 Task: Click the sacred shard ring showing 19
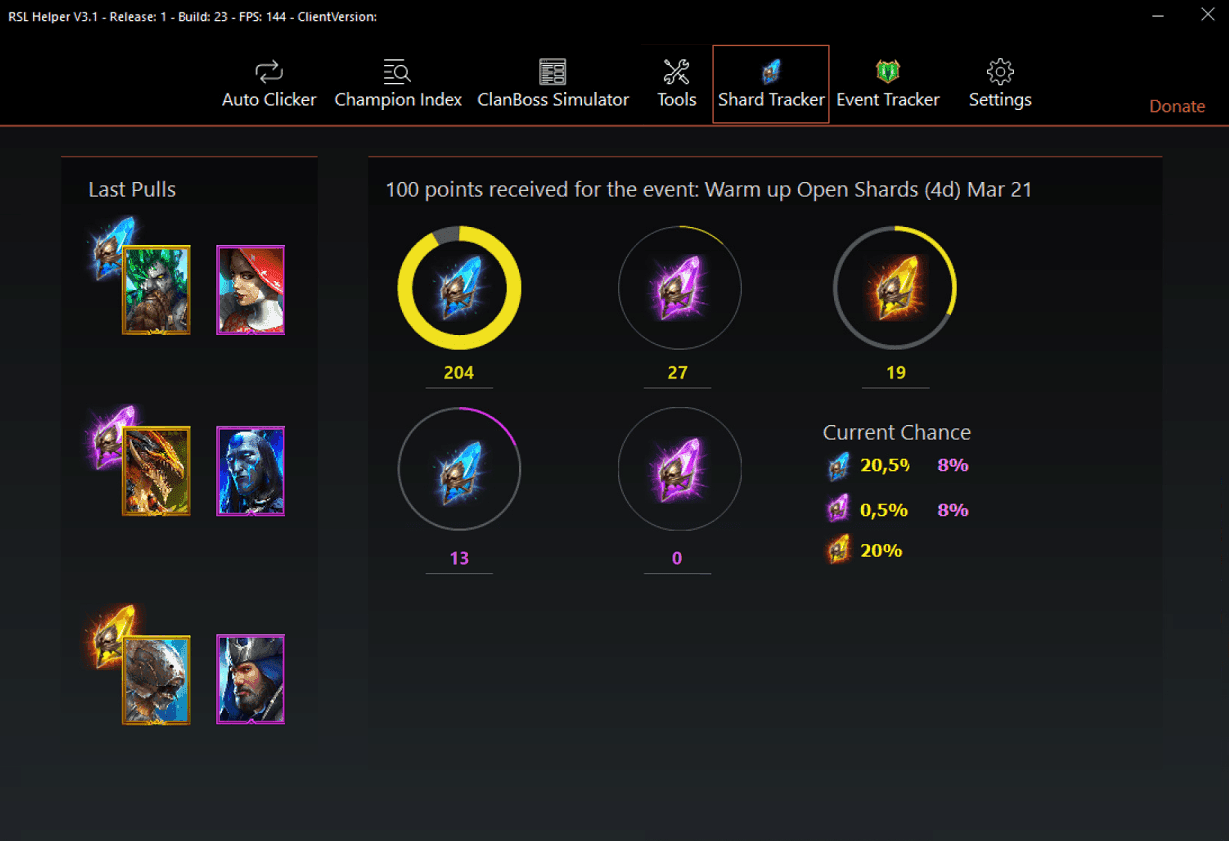tap(895, 288)
